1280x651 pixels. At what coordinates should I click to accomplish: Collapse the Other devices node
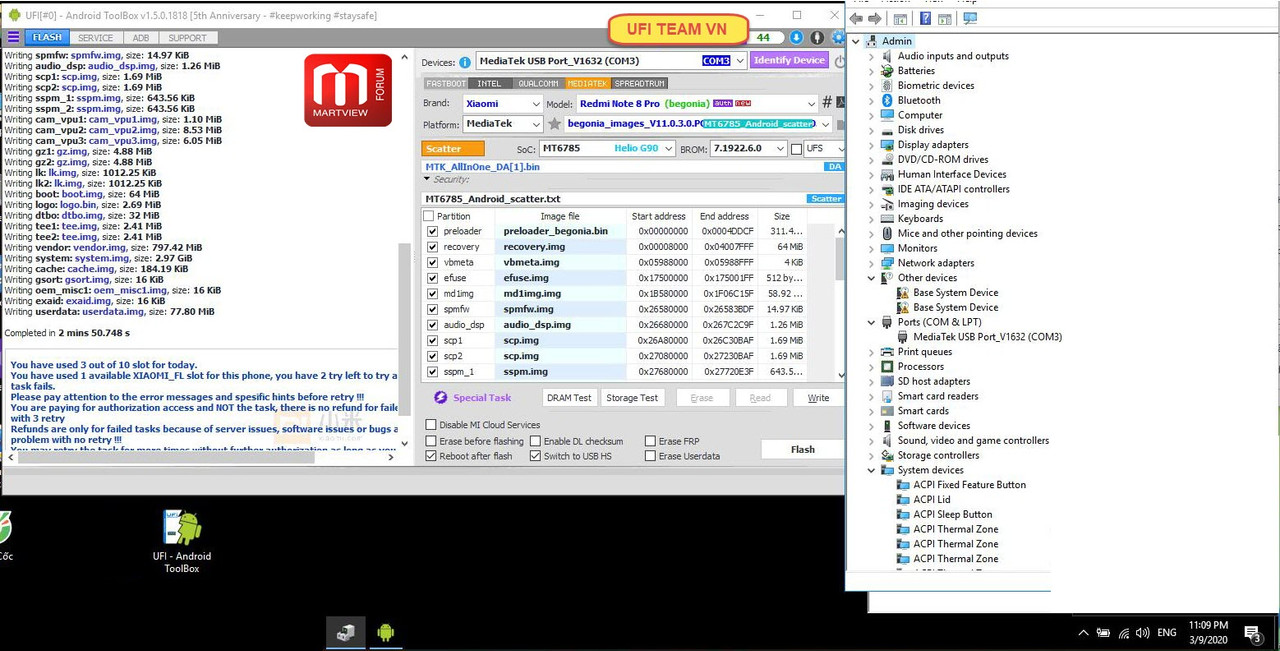(x=872, y=278)
